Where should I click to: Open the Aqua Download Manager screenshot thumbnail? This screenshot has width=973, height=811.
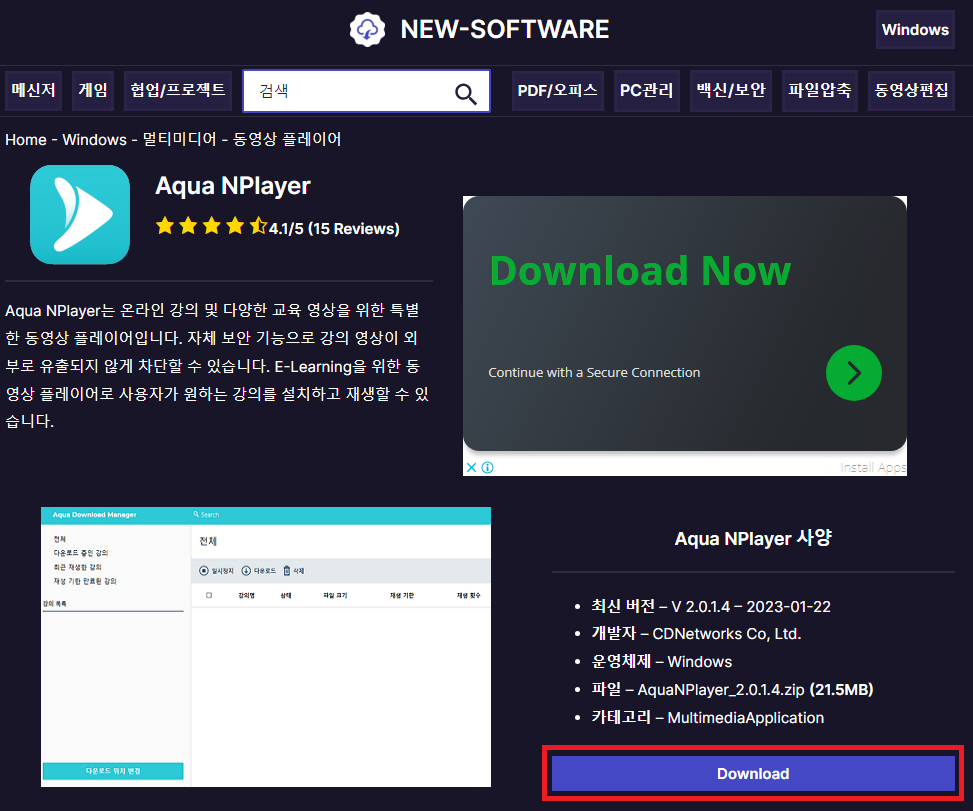pos(266,647)
